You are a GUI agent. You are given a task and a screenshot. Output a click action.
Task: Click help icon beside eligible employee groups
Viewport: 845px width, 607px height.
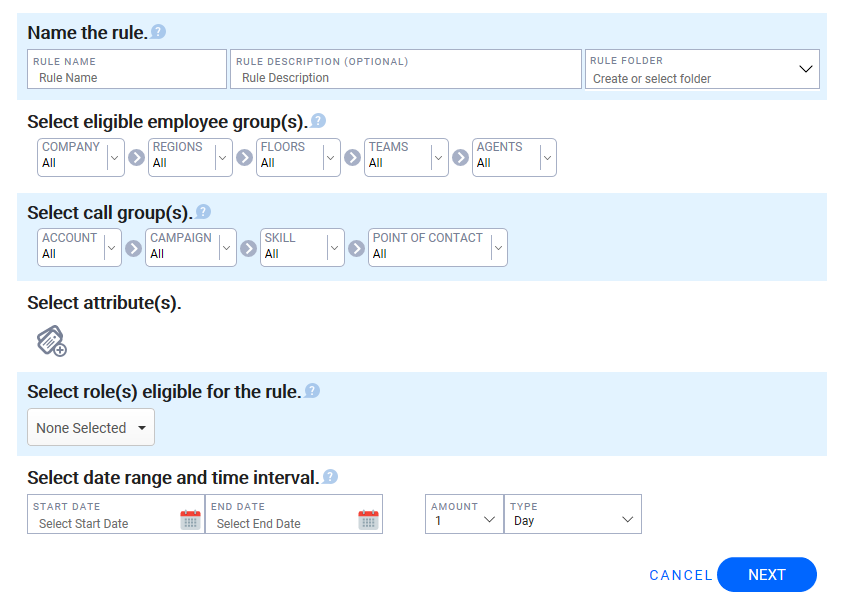tap(318, 121)
